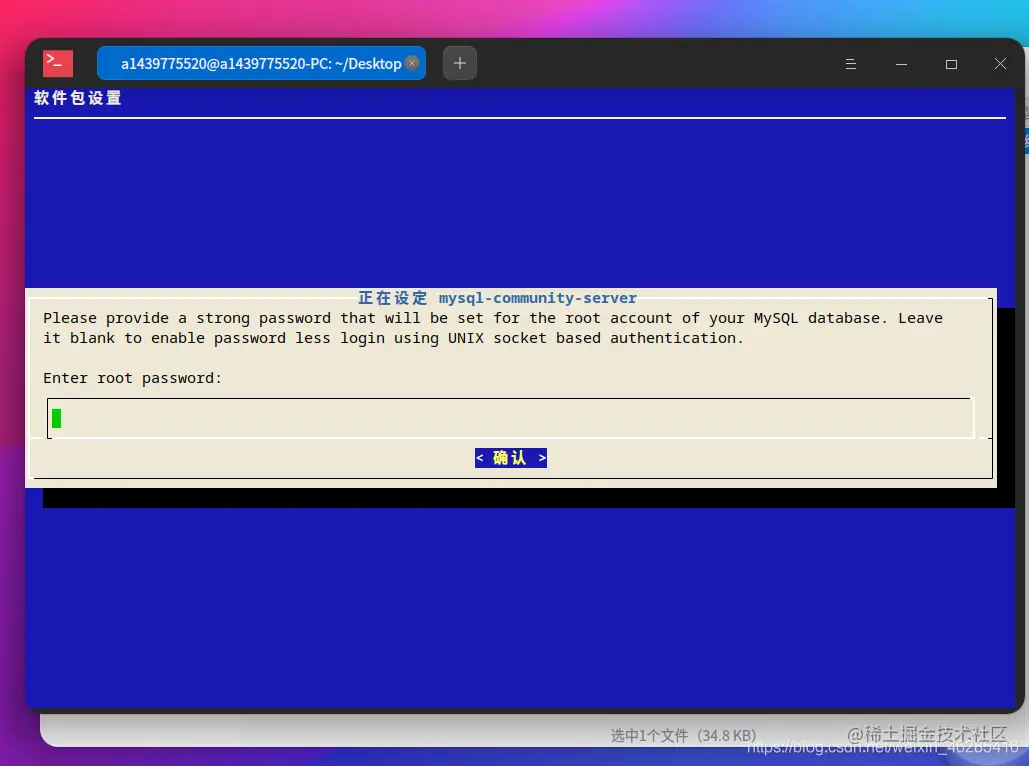Viewport: 1029px width, 766px height.
Task: Click the status text 选中1个文件 (34.8 KB)
Action: pos(683,735)
